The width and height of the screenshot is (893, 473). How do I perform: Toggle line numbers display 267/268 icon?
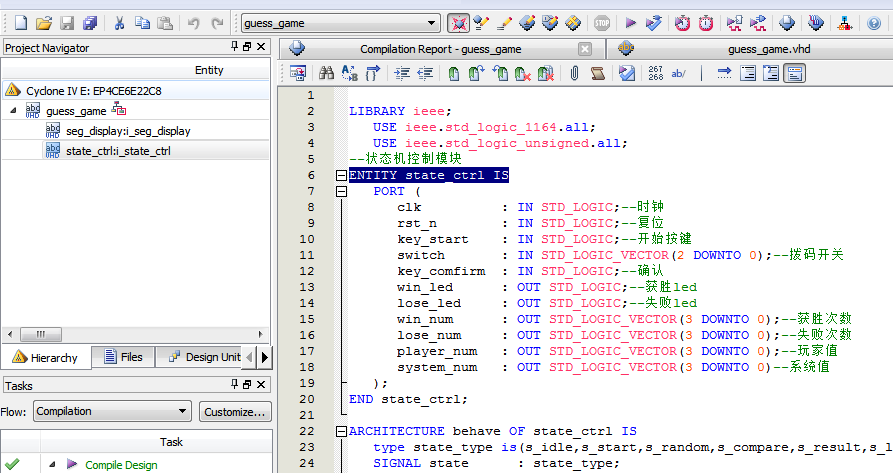click(x=656, y=73)
